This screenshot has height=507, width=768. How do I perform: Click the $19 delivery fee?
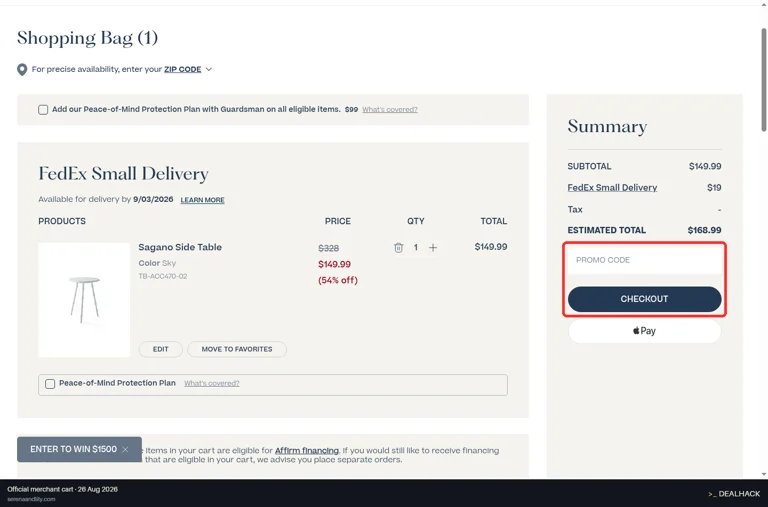point(714,188)
